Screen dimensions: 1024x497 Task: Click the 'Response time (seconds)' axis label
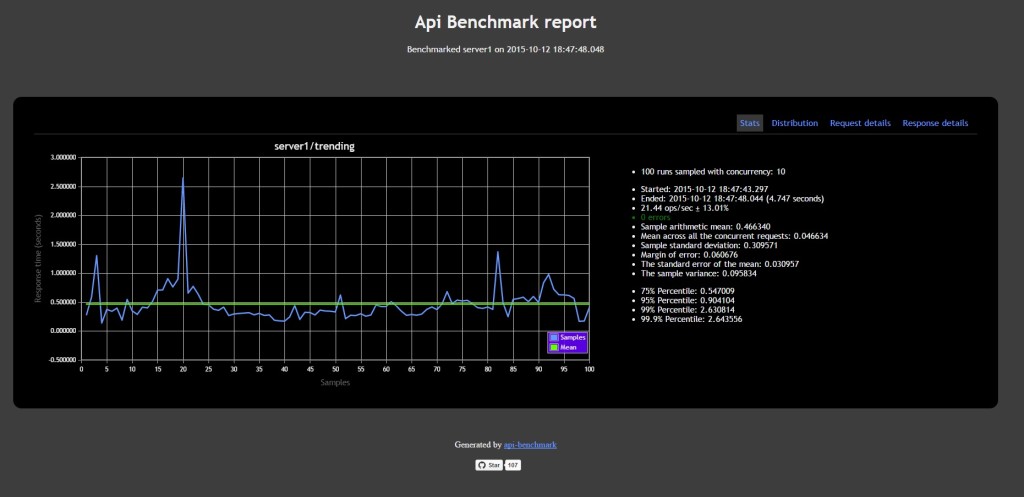[38, 258]
